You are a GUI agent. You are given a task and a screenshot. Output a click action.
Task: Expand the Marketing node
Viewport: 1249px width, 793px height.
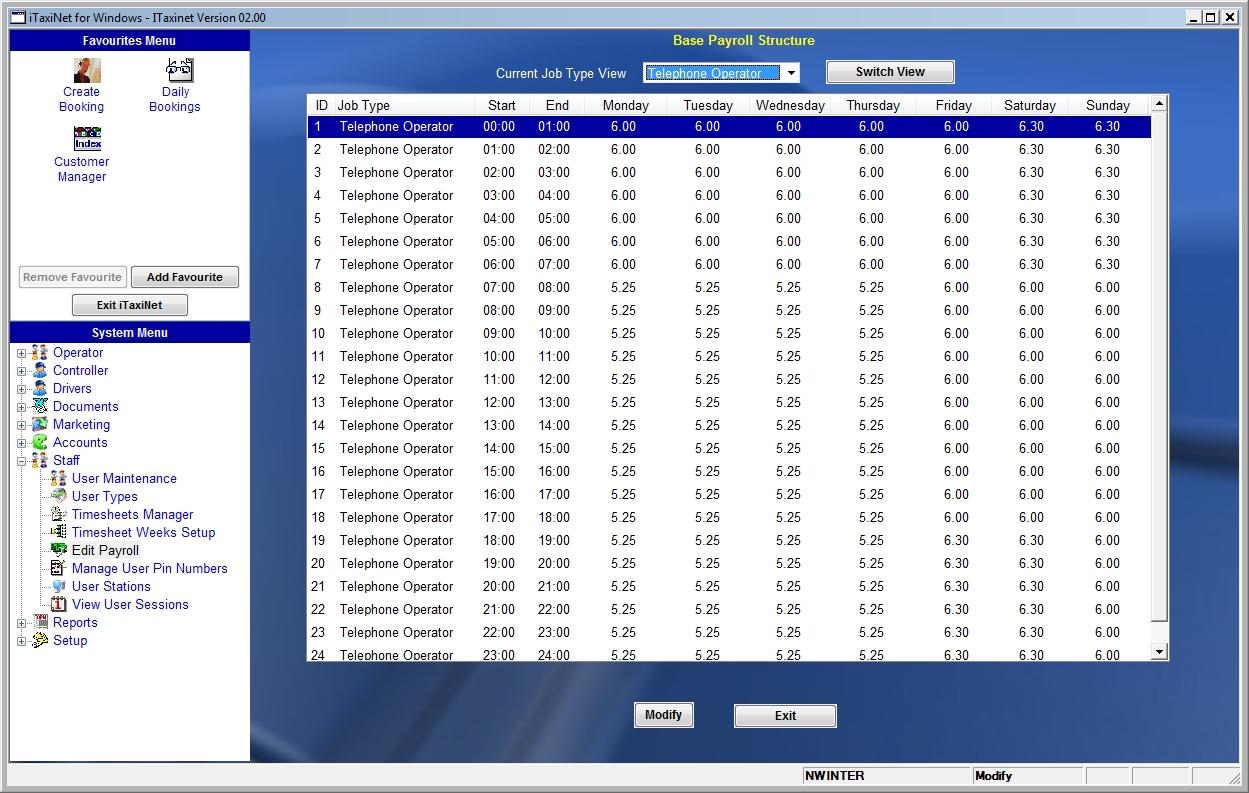(x=21, y=425)
